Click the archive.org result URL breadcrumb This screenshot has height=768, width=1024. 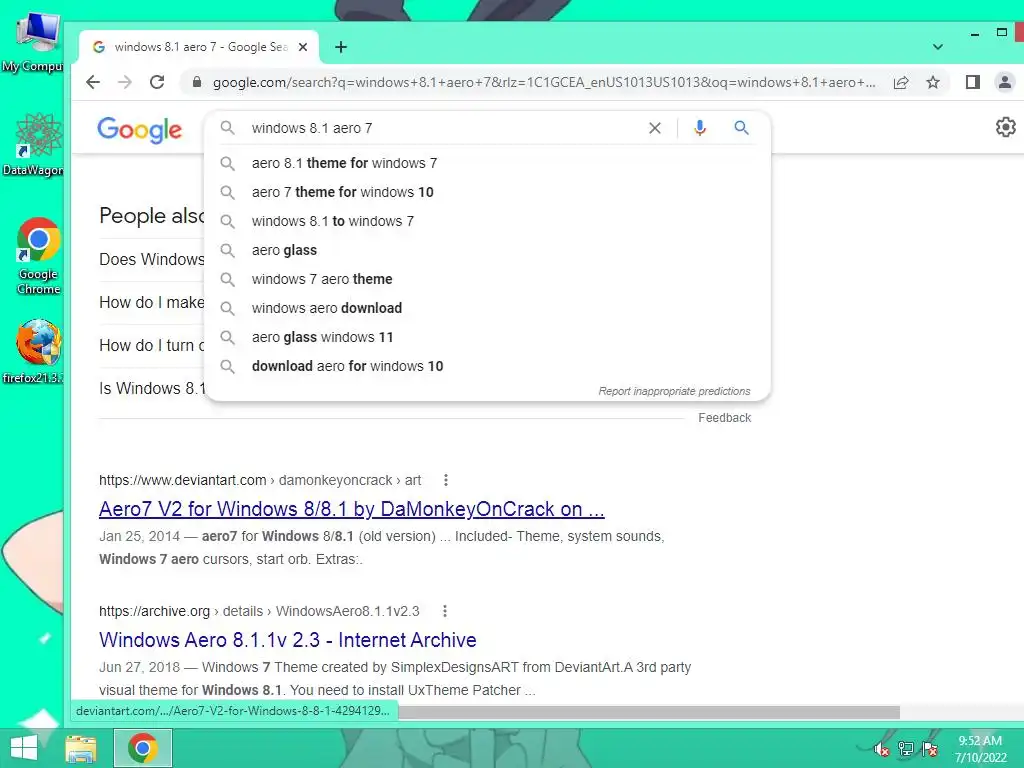[259, 611]
